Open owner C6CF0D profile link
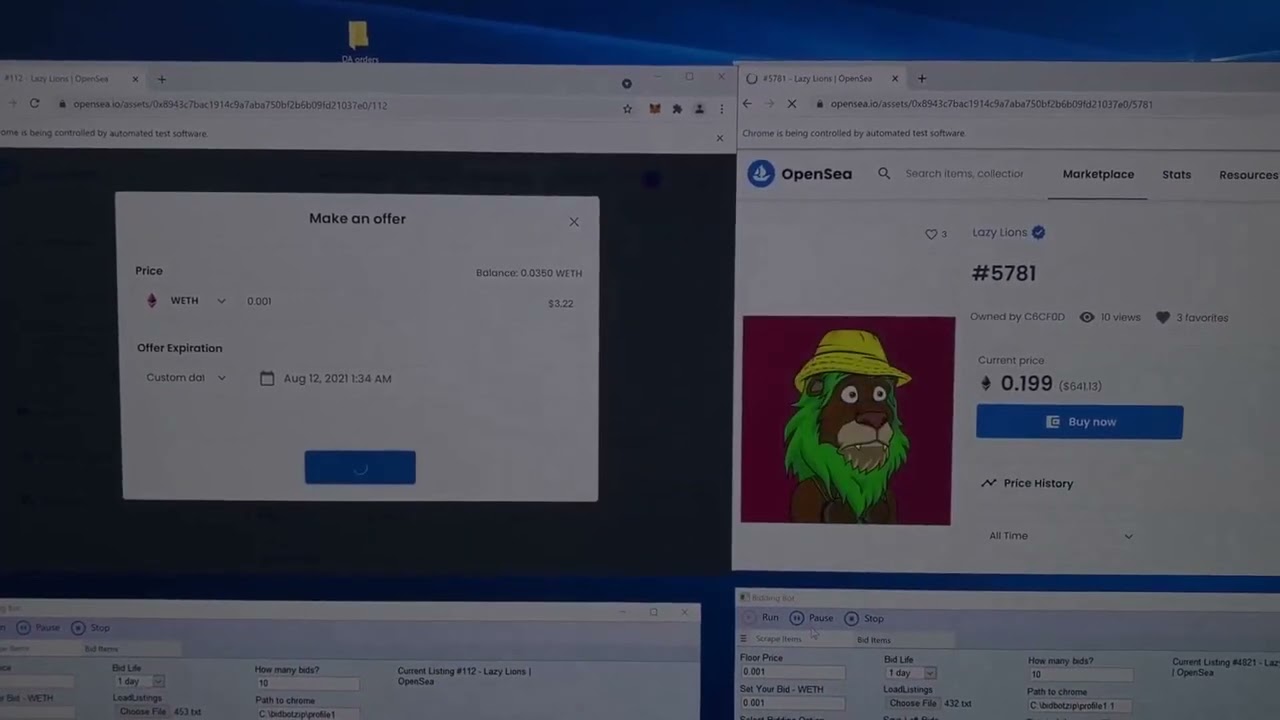The height and width of the screenshot is (720, 1280). tap(1044, 317)
